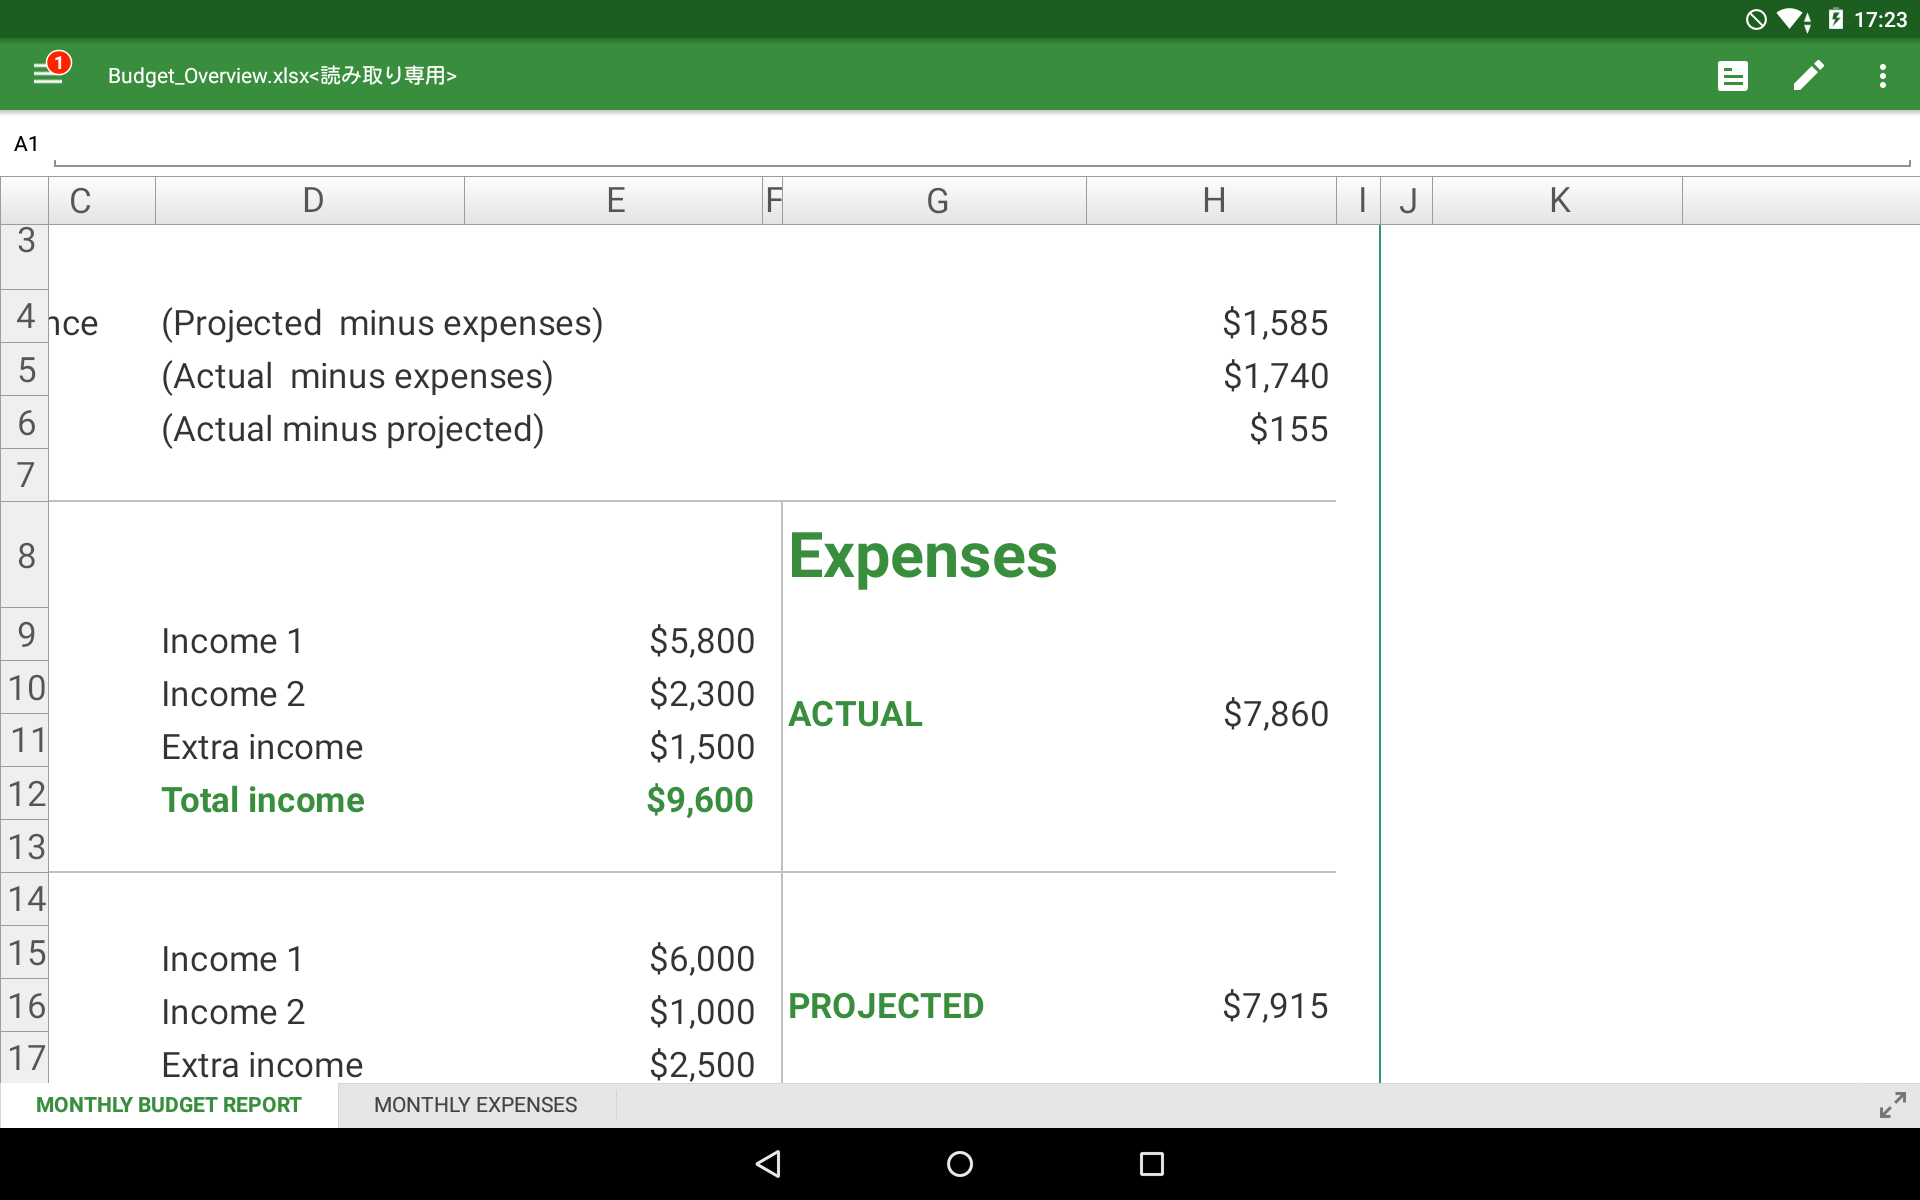
Task: Select column E header
Action: pos(615,201)
